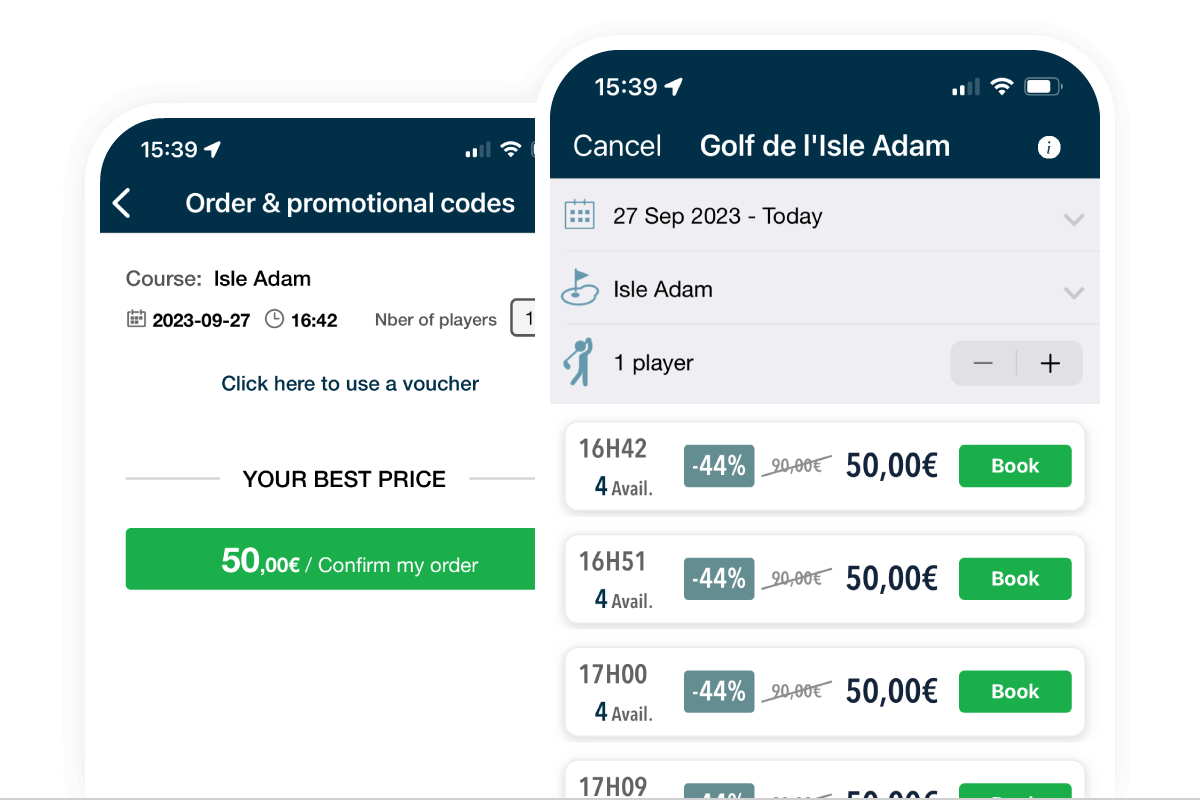
Task: Select the -44% discount badge for 16H42
Action: coord(718,465)
